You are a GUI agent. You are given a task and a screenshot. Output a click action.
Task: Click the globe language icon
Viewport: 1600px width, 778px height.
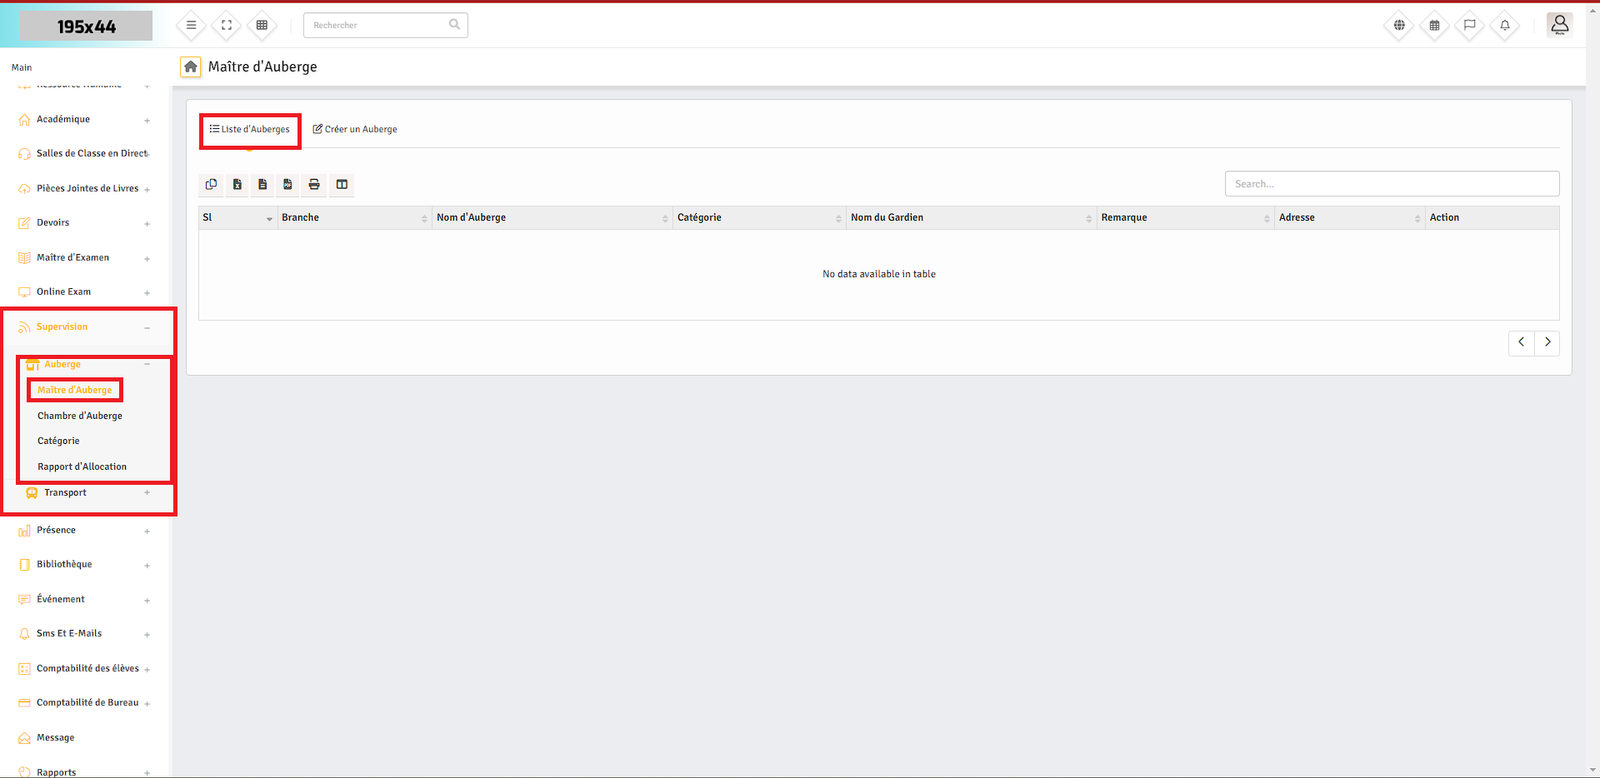click(1399, 25)
